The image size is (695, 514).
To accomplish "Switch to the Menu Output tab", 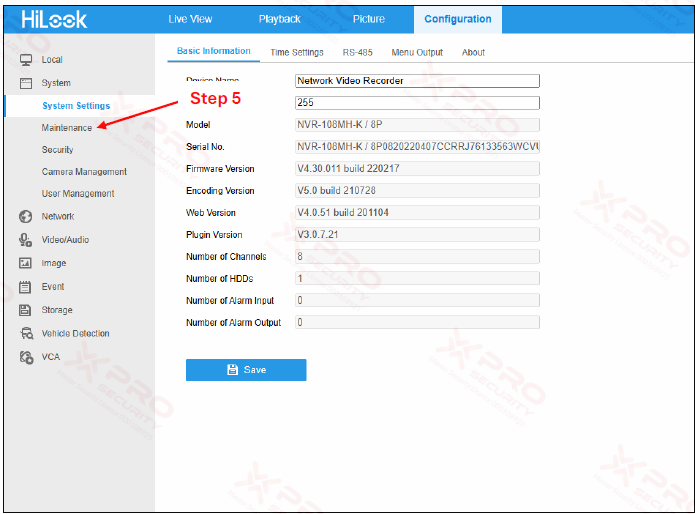I will point(417,52).
